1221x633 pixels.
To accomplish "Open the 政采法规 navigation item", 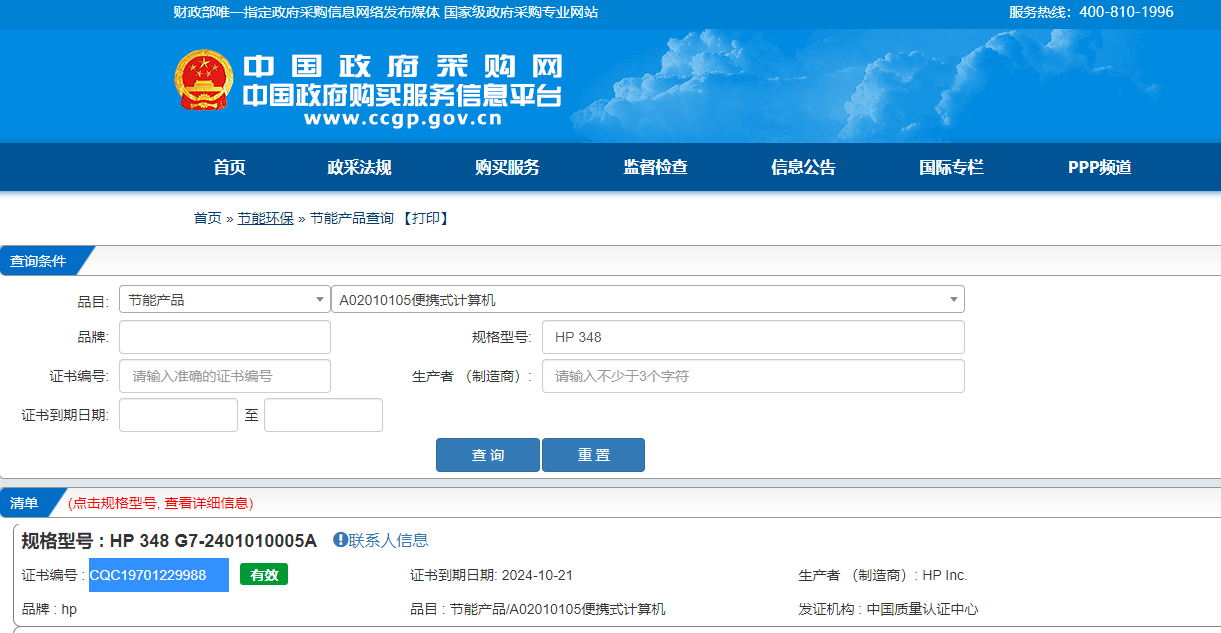I will click(359, 168).
